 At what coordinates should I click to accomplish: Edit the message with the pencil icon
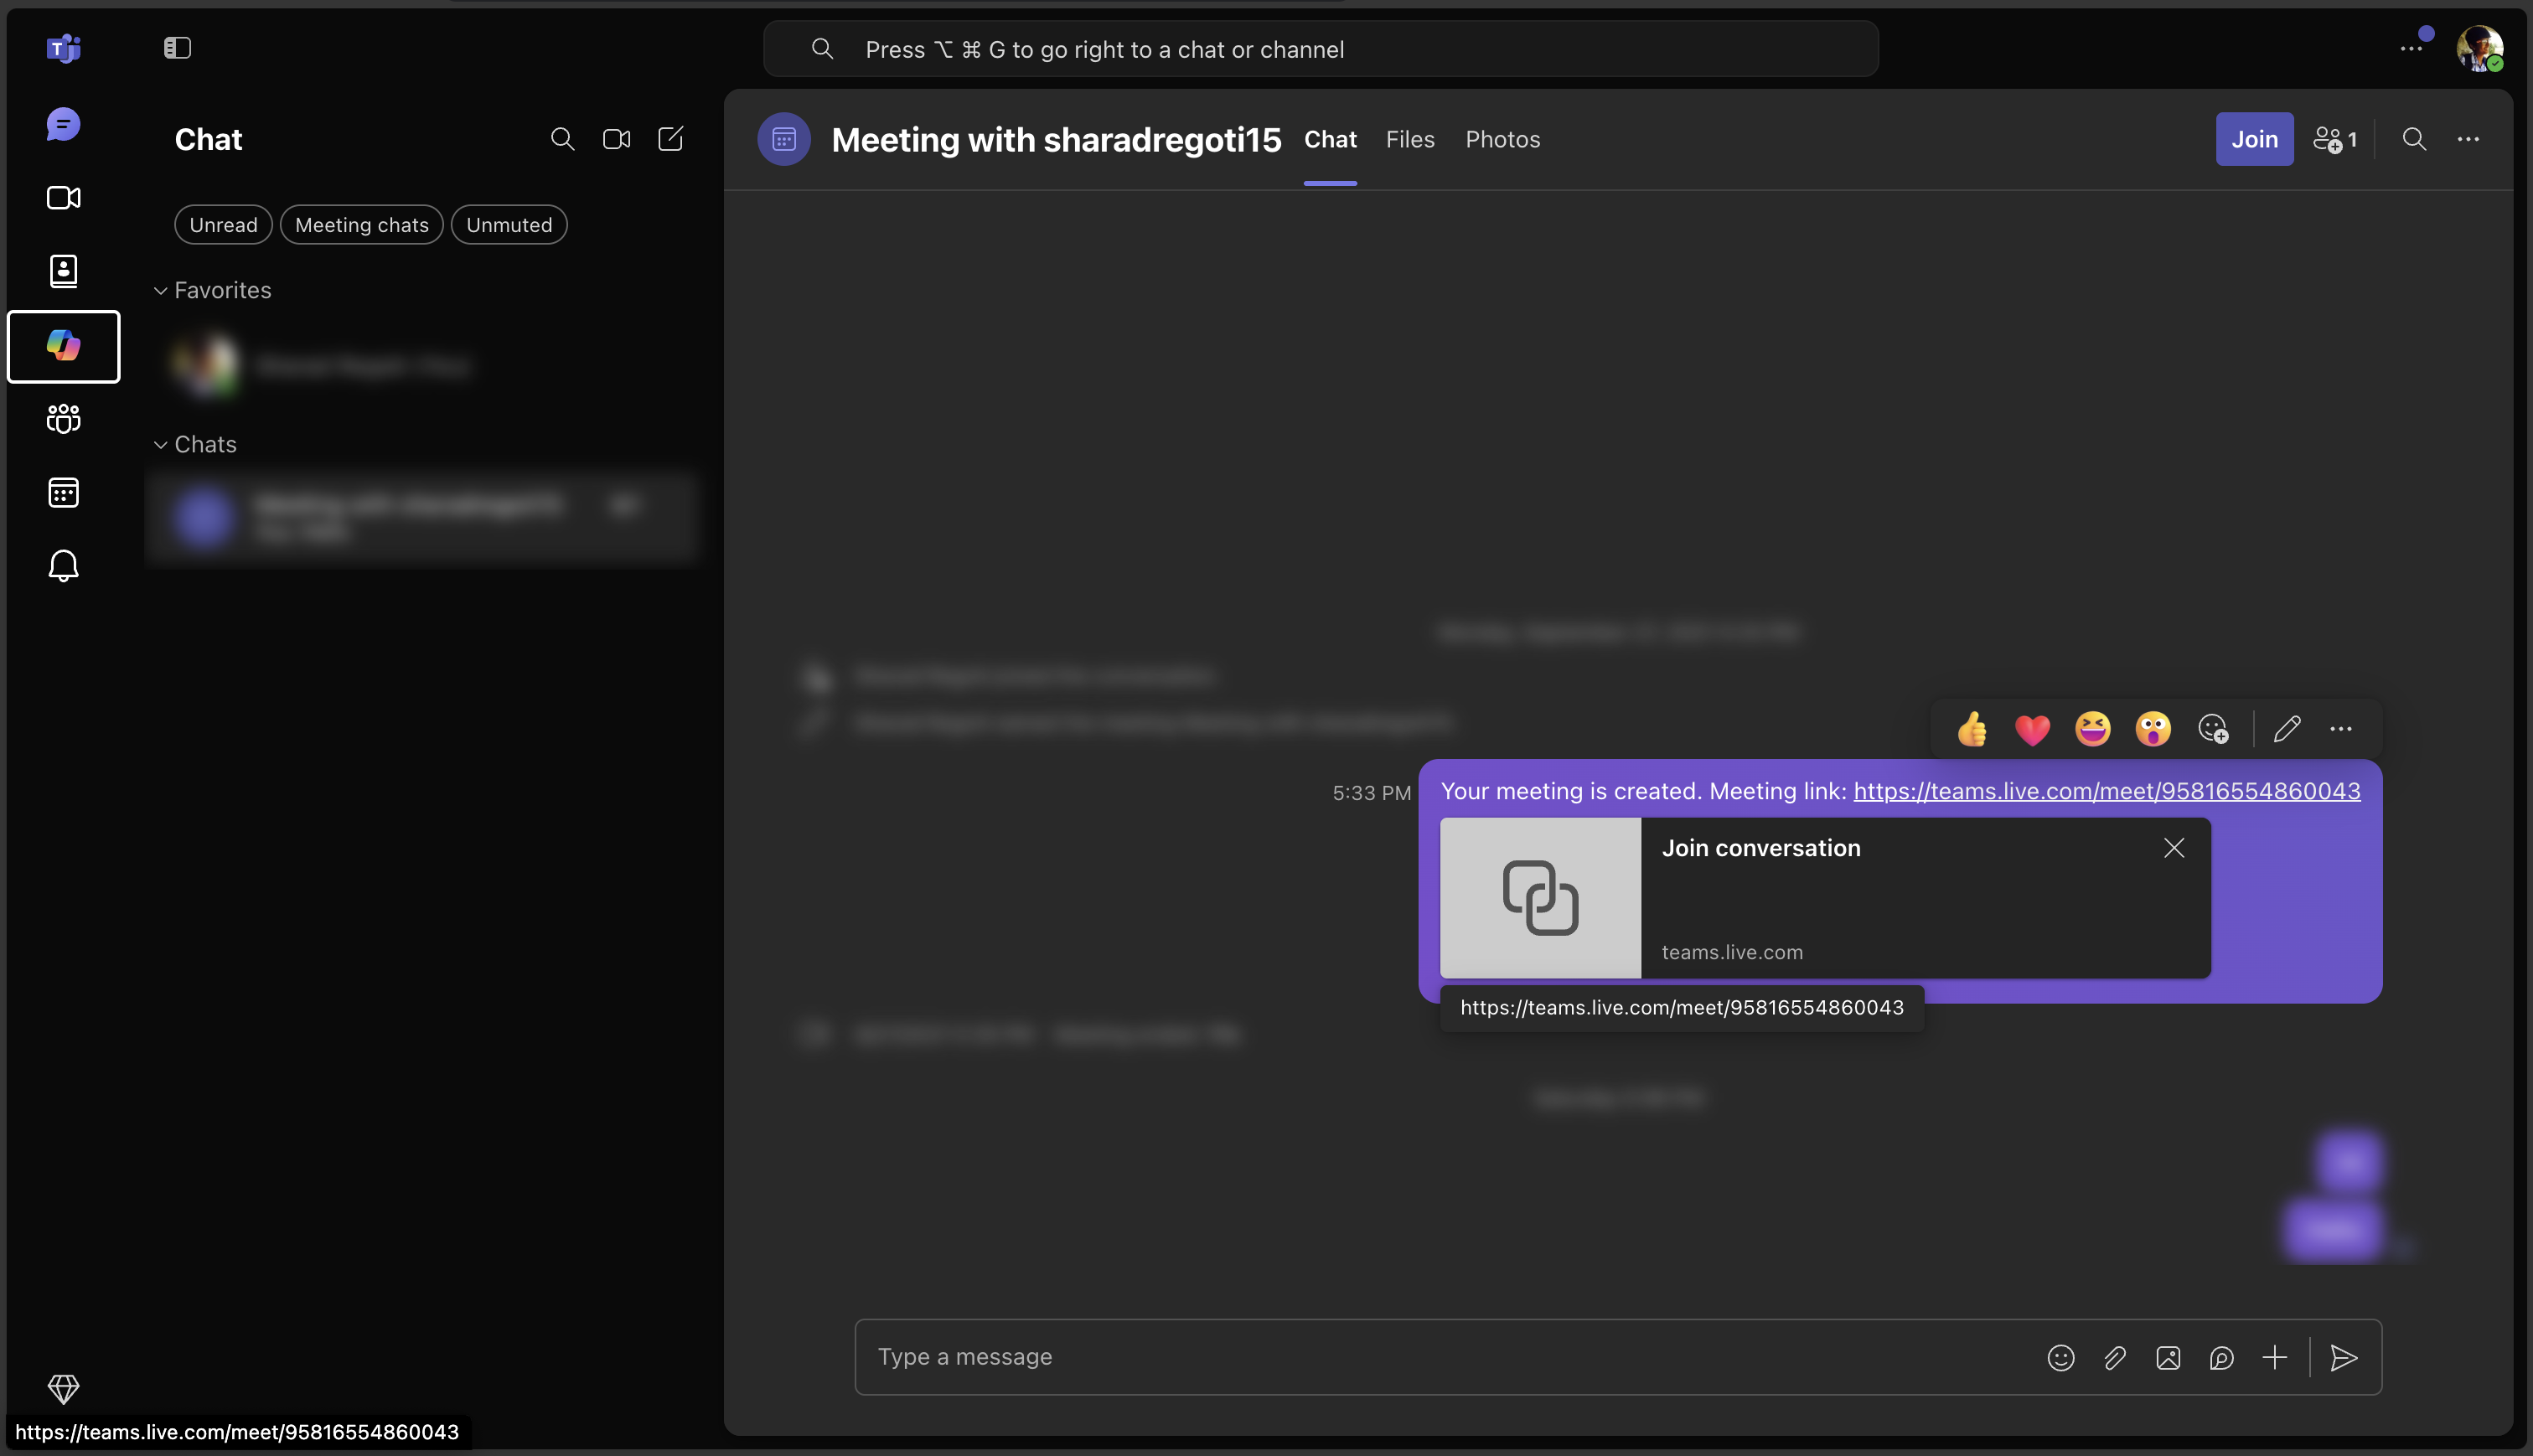point(2287,729)
